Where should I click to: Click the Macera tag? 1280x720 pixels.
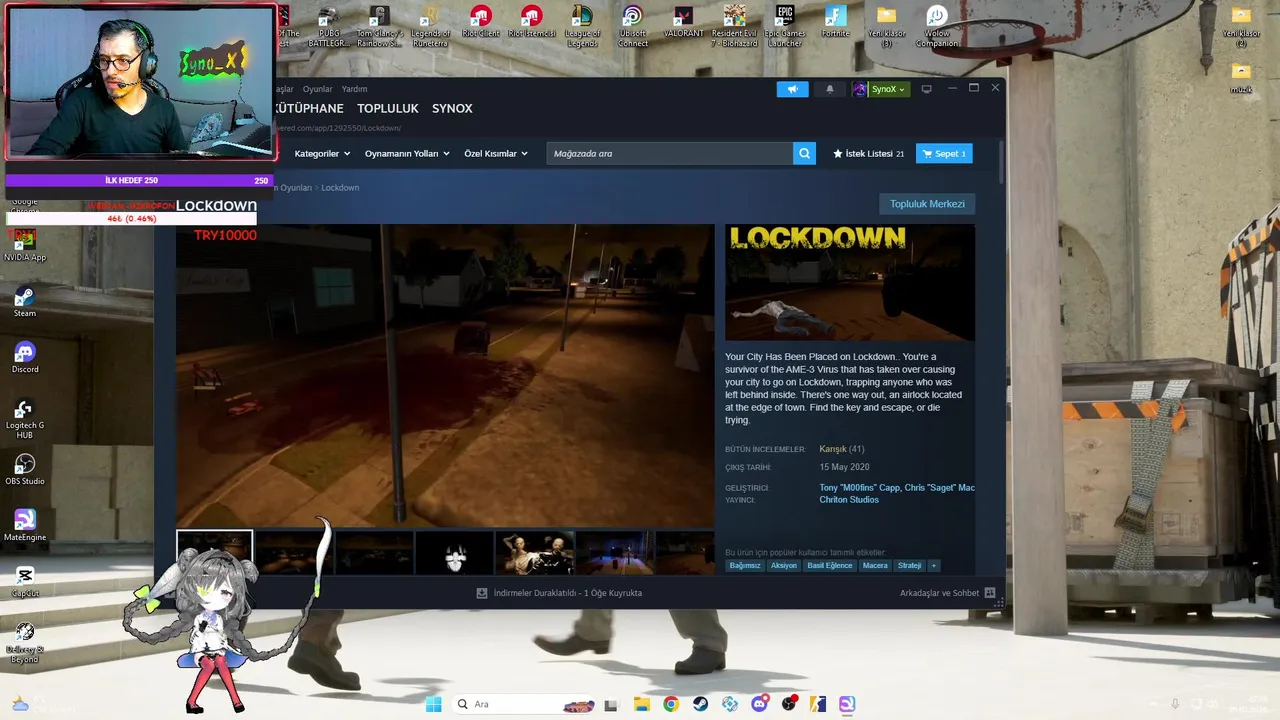coord(875,566)
